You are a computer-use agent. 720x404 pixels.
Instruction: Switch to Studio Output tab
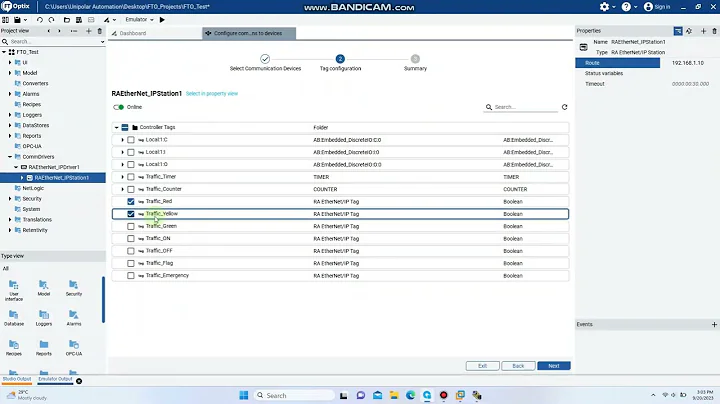17,379
